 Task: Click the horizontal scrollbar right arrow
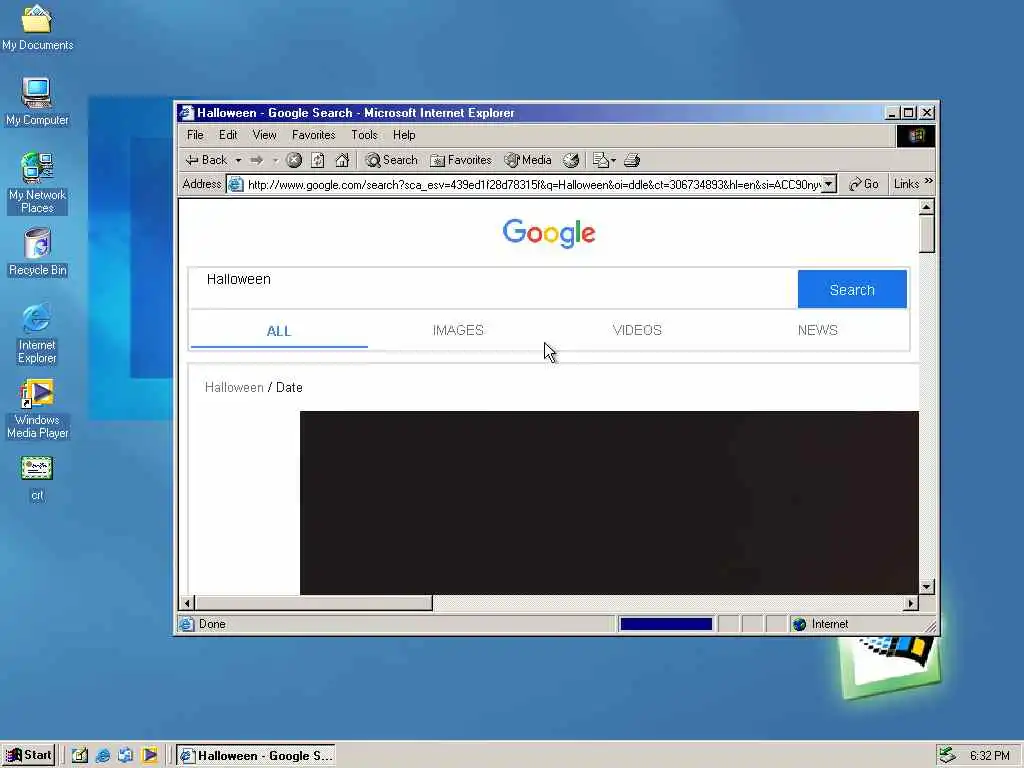click(x=911, y=603)
